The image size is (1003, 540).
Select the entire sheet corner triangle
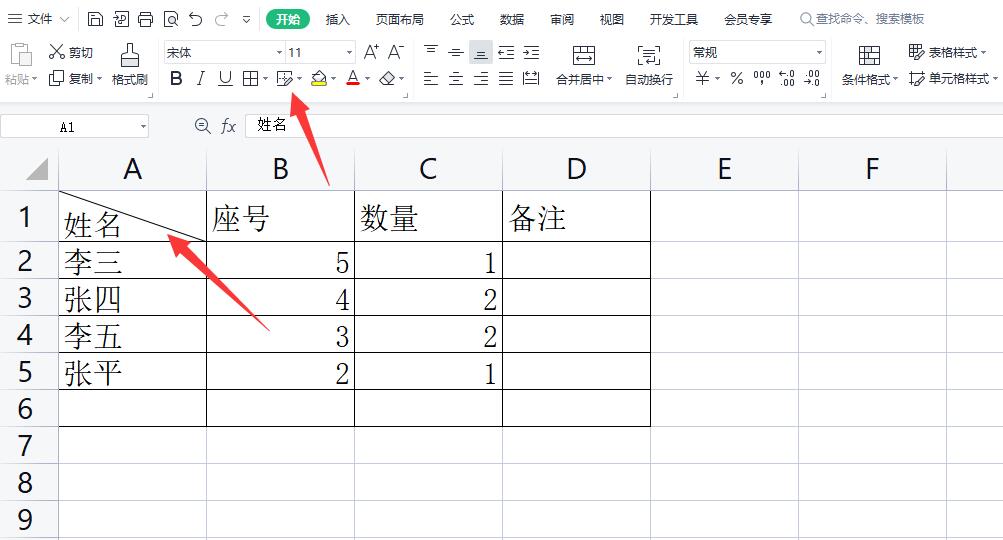[37, 170]
